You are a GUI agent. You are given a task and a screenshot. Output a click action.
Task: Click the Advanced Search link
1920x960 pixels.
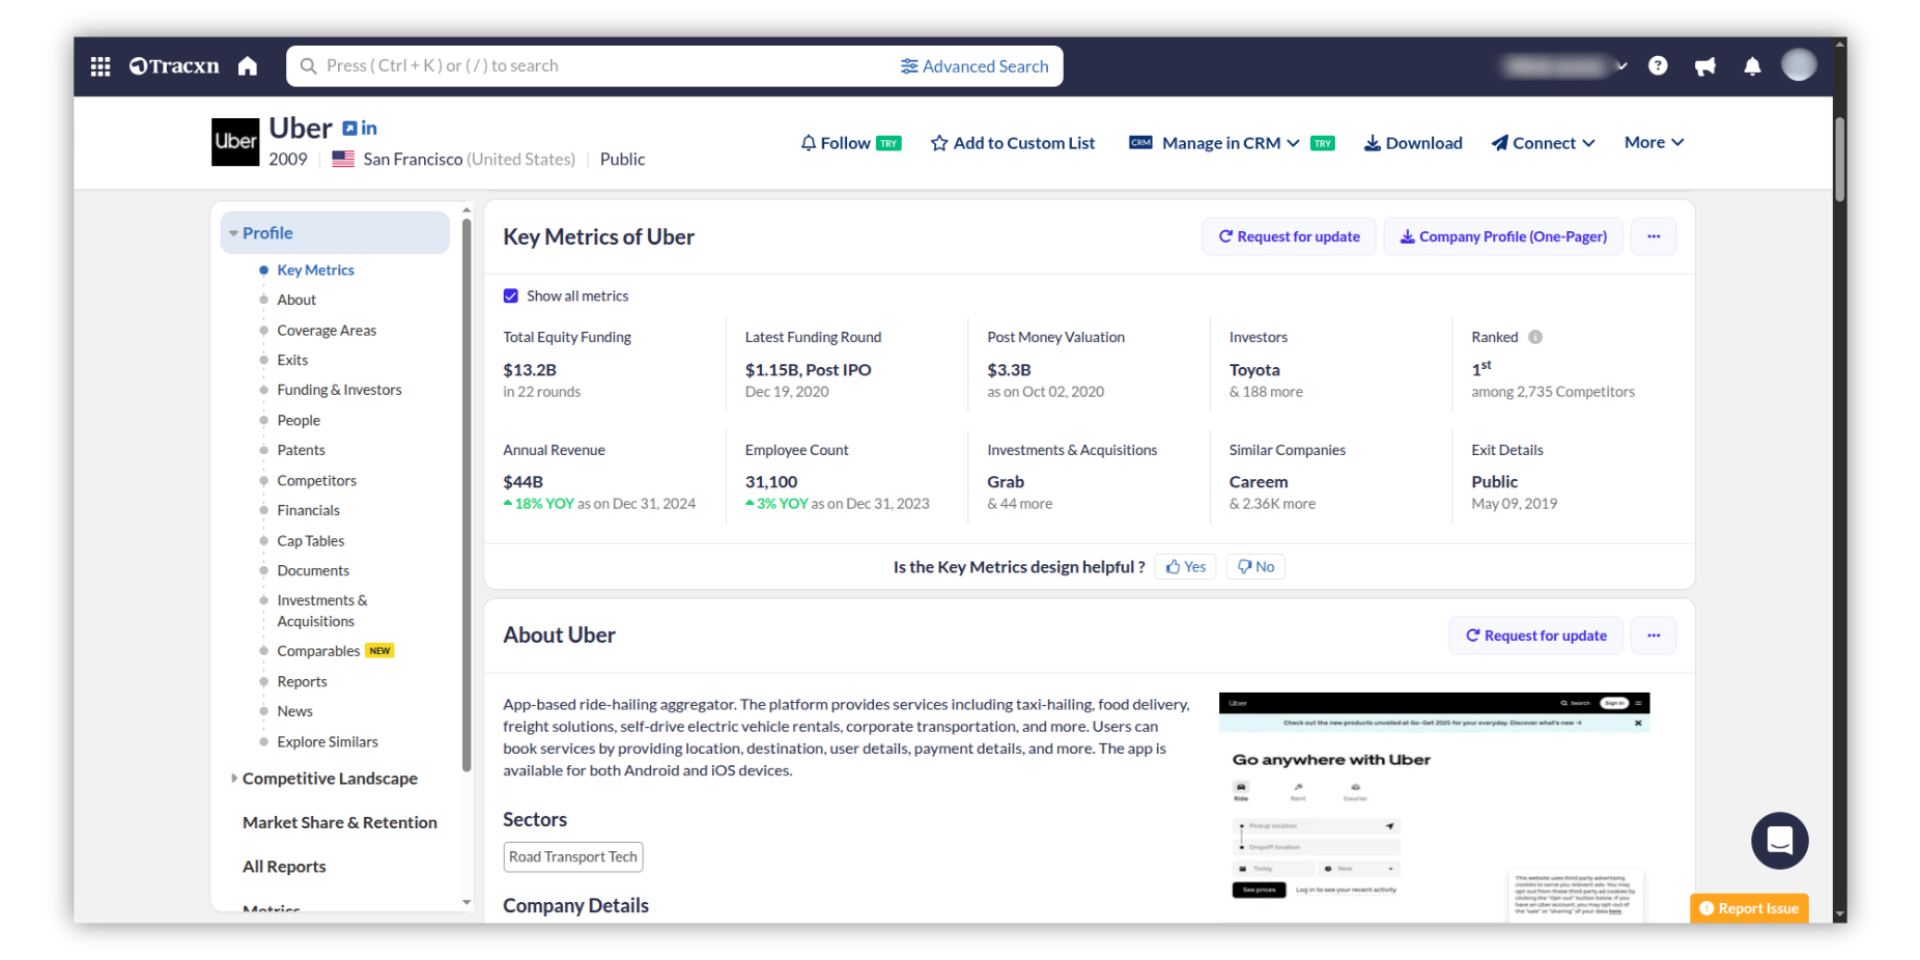974,66
